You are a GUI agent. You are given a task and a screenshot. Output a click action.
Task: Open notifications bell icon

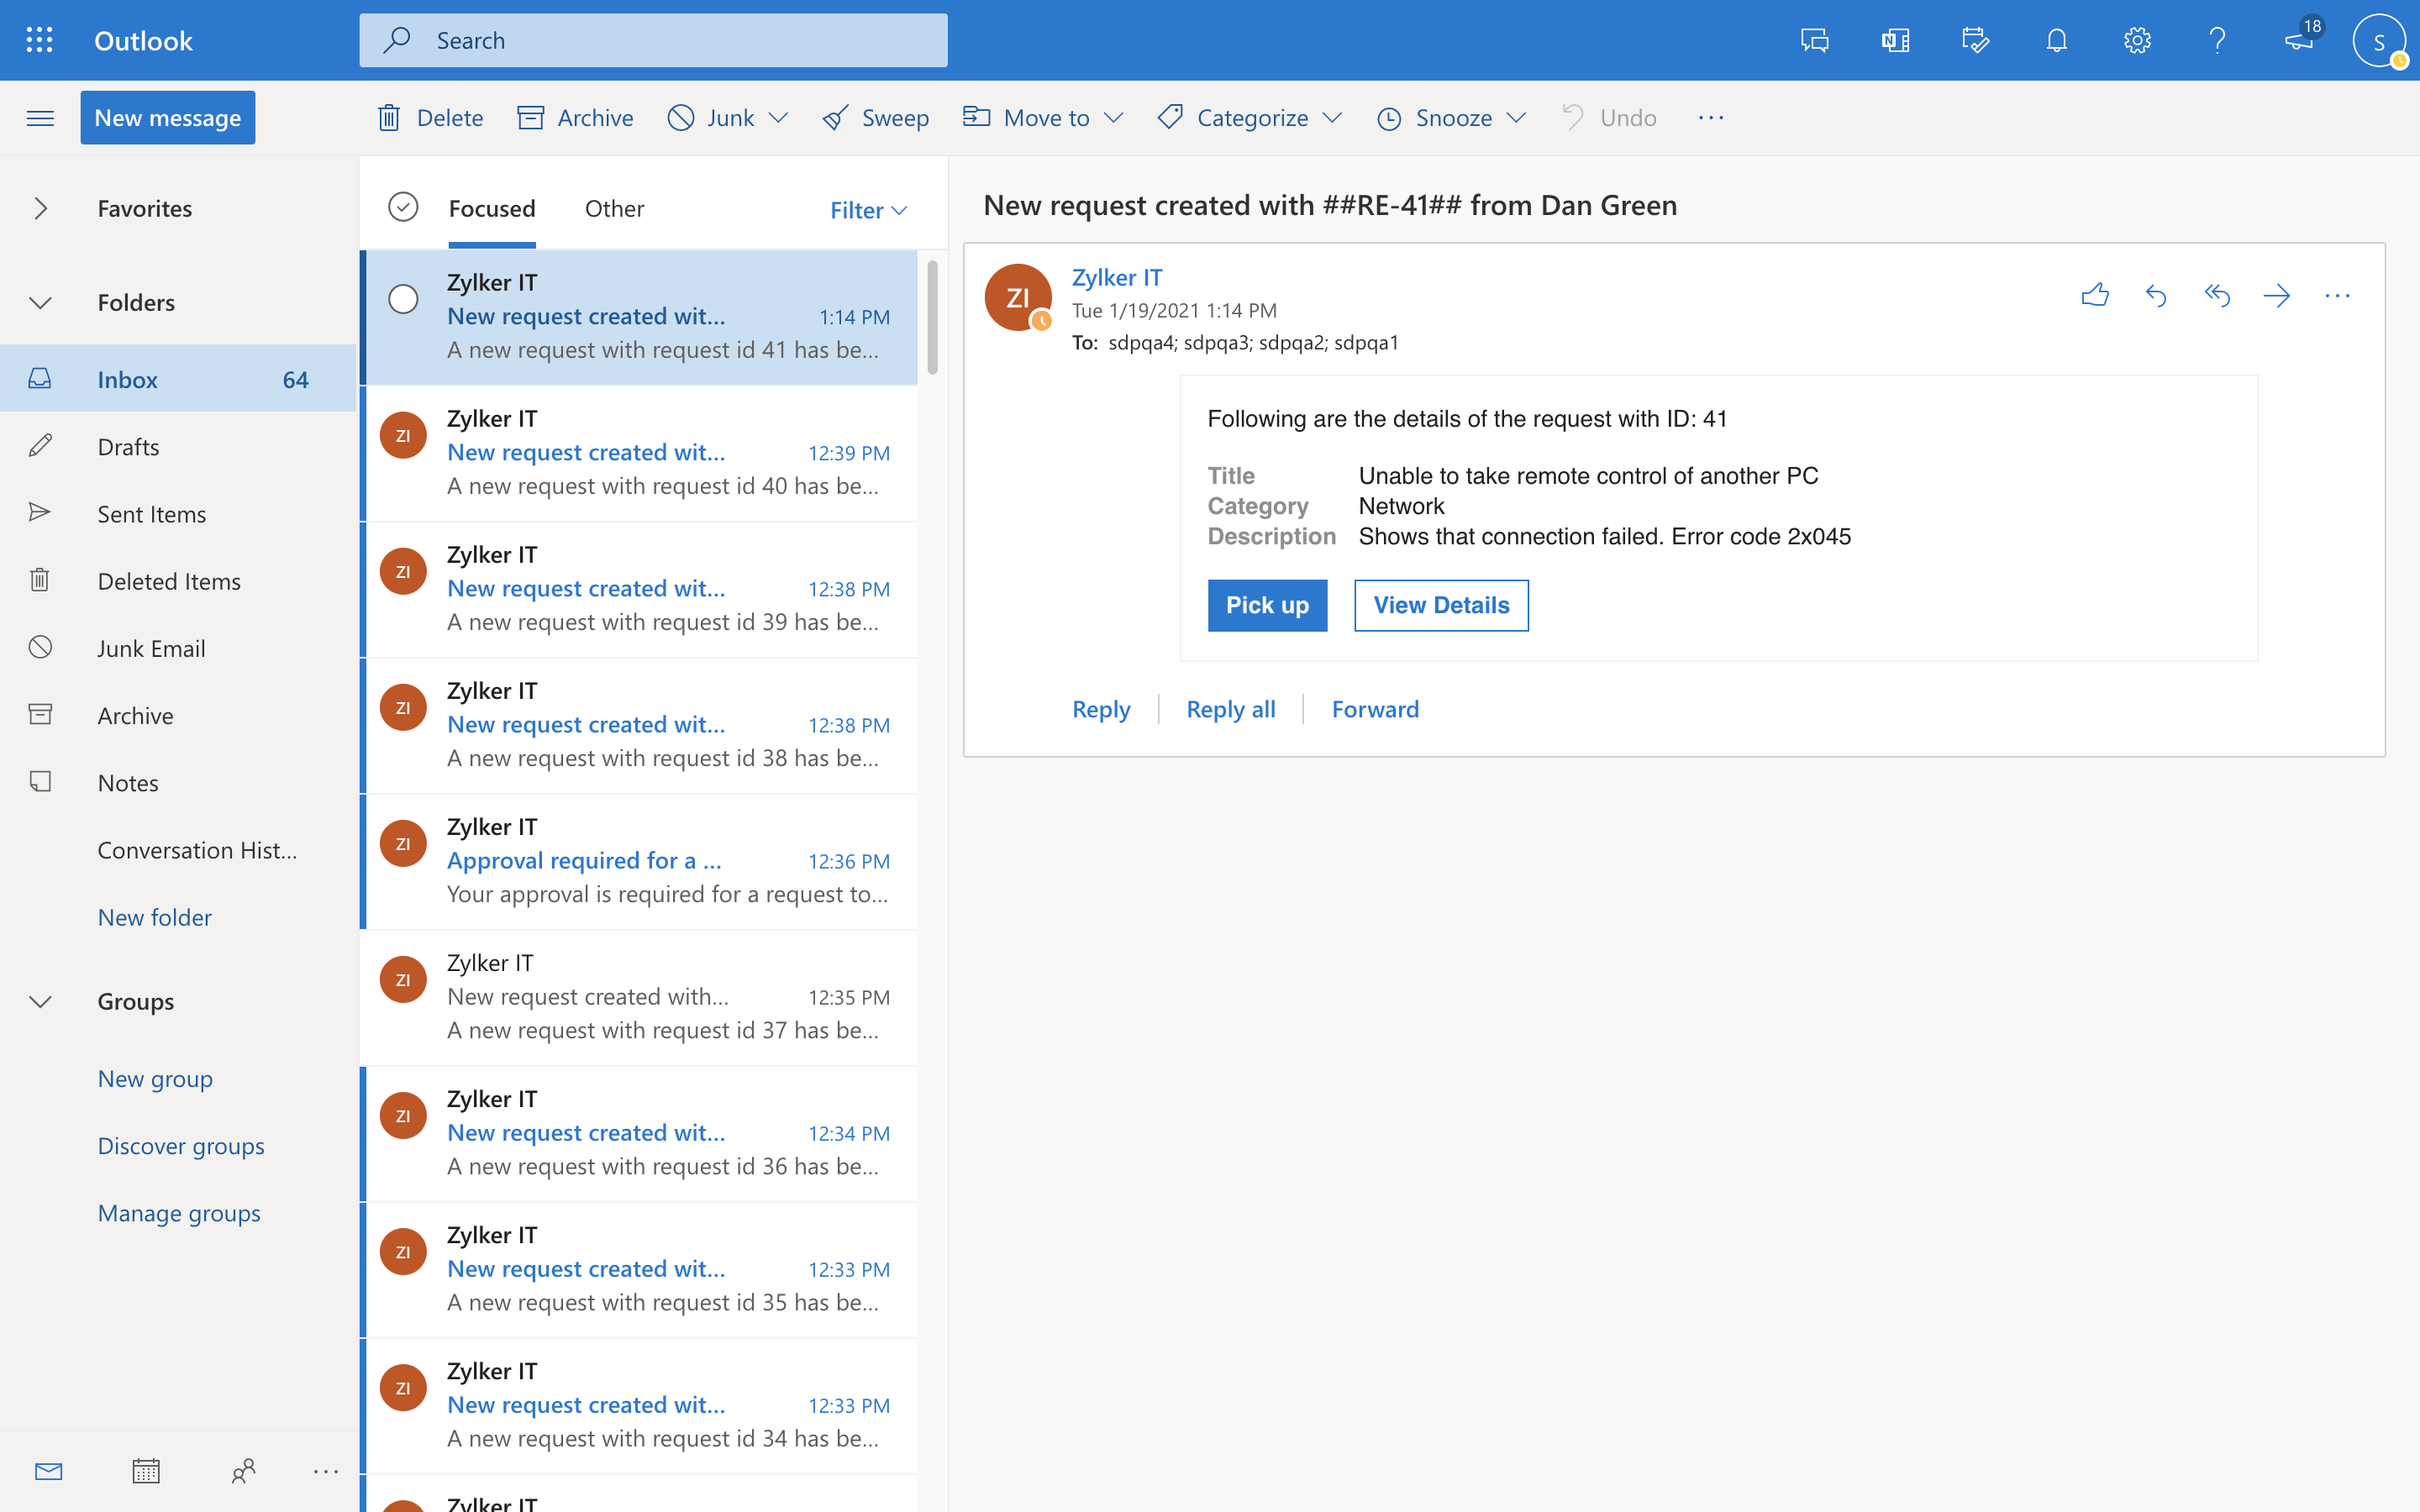[x=2056, y=40]
